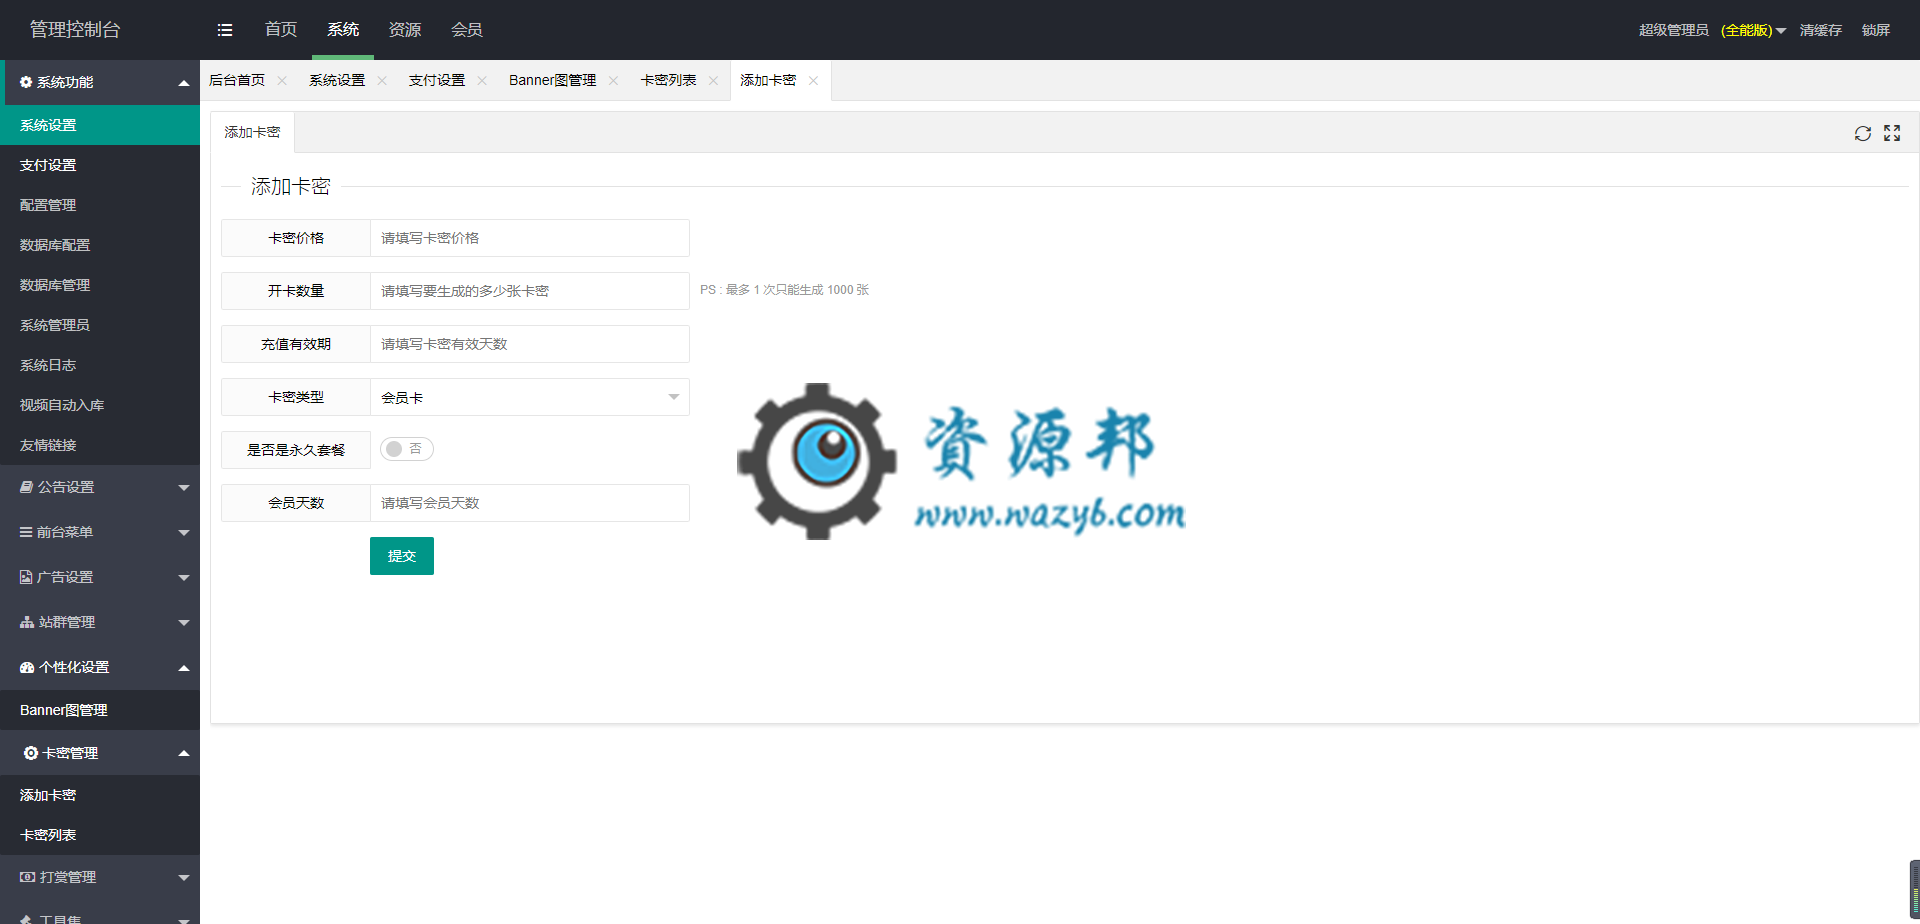The height and width of the screenshot is (924, 1920).
Task: Focus the 开卡数量 input field
Action: [x=530, y=291]
